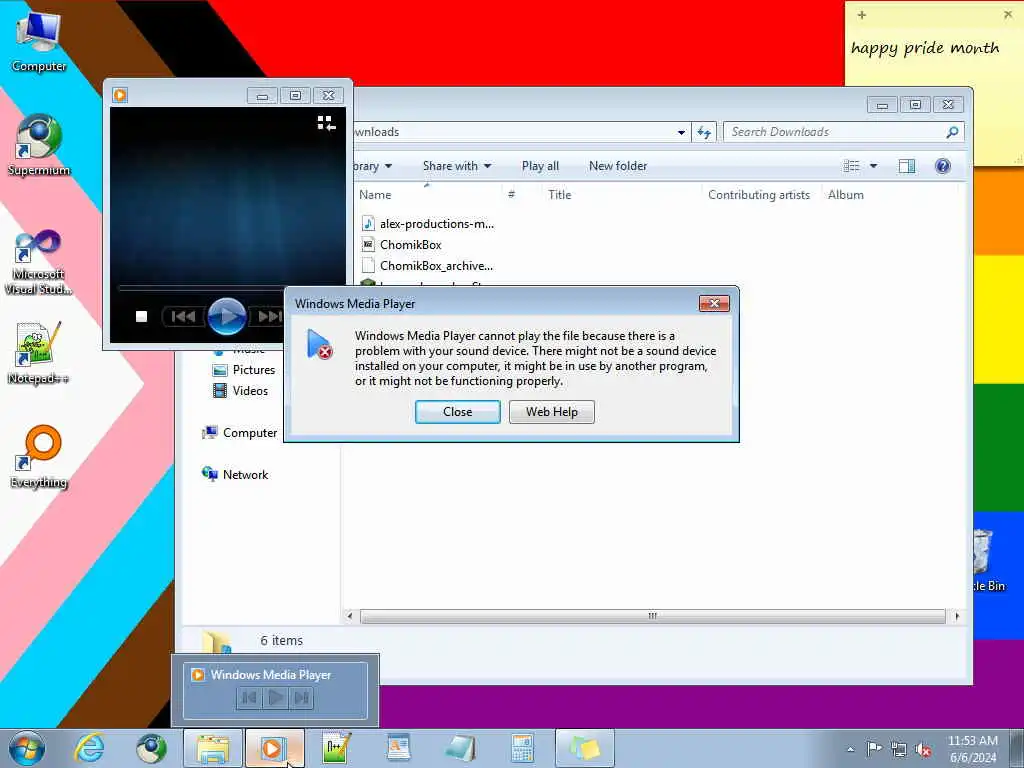Viewport: 1024px width, 768px height.
Task: Click the right scroll arrow of the file list
Action: pos(957,616)
